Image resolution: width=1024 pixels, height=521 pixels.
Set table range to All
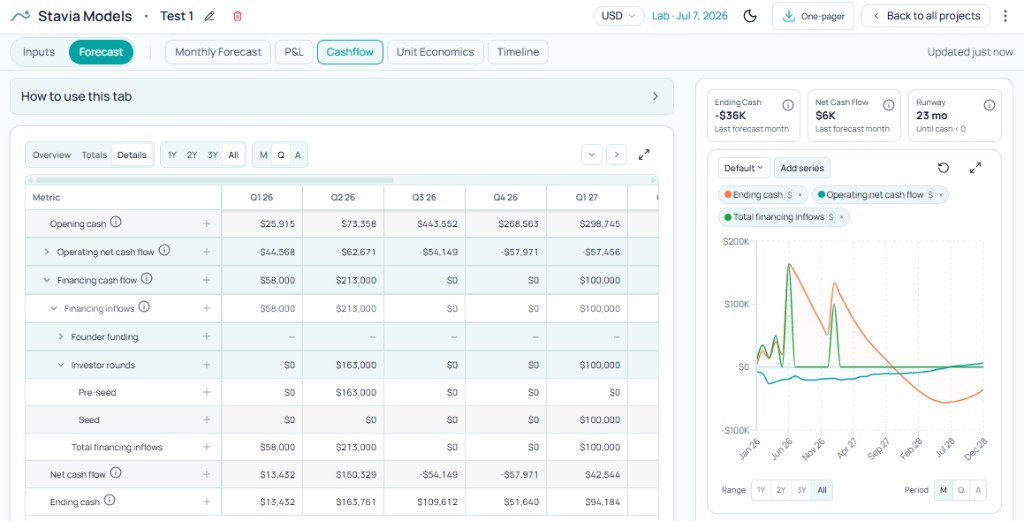pyautogui.click(x=233, y=155)
